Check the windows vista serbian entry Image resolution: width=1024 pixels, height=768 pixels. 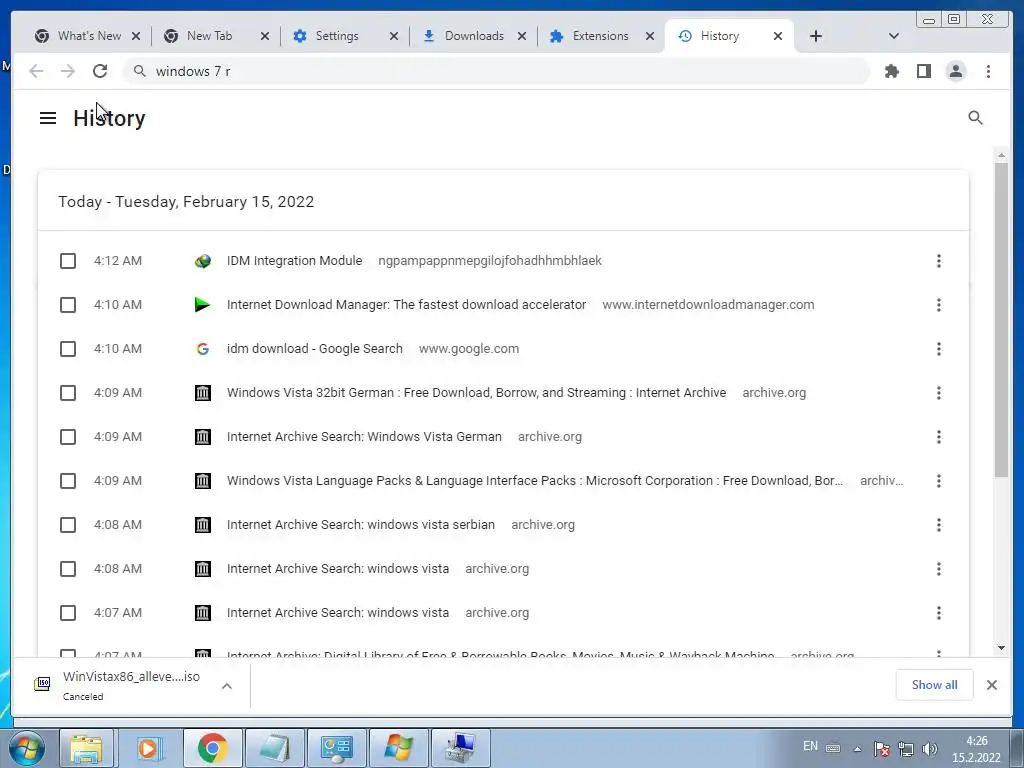(x=68, y=525)
